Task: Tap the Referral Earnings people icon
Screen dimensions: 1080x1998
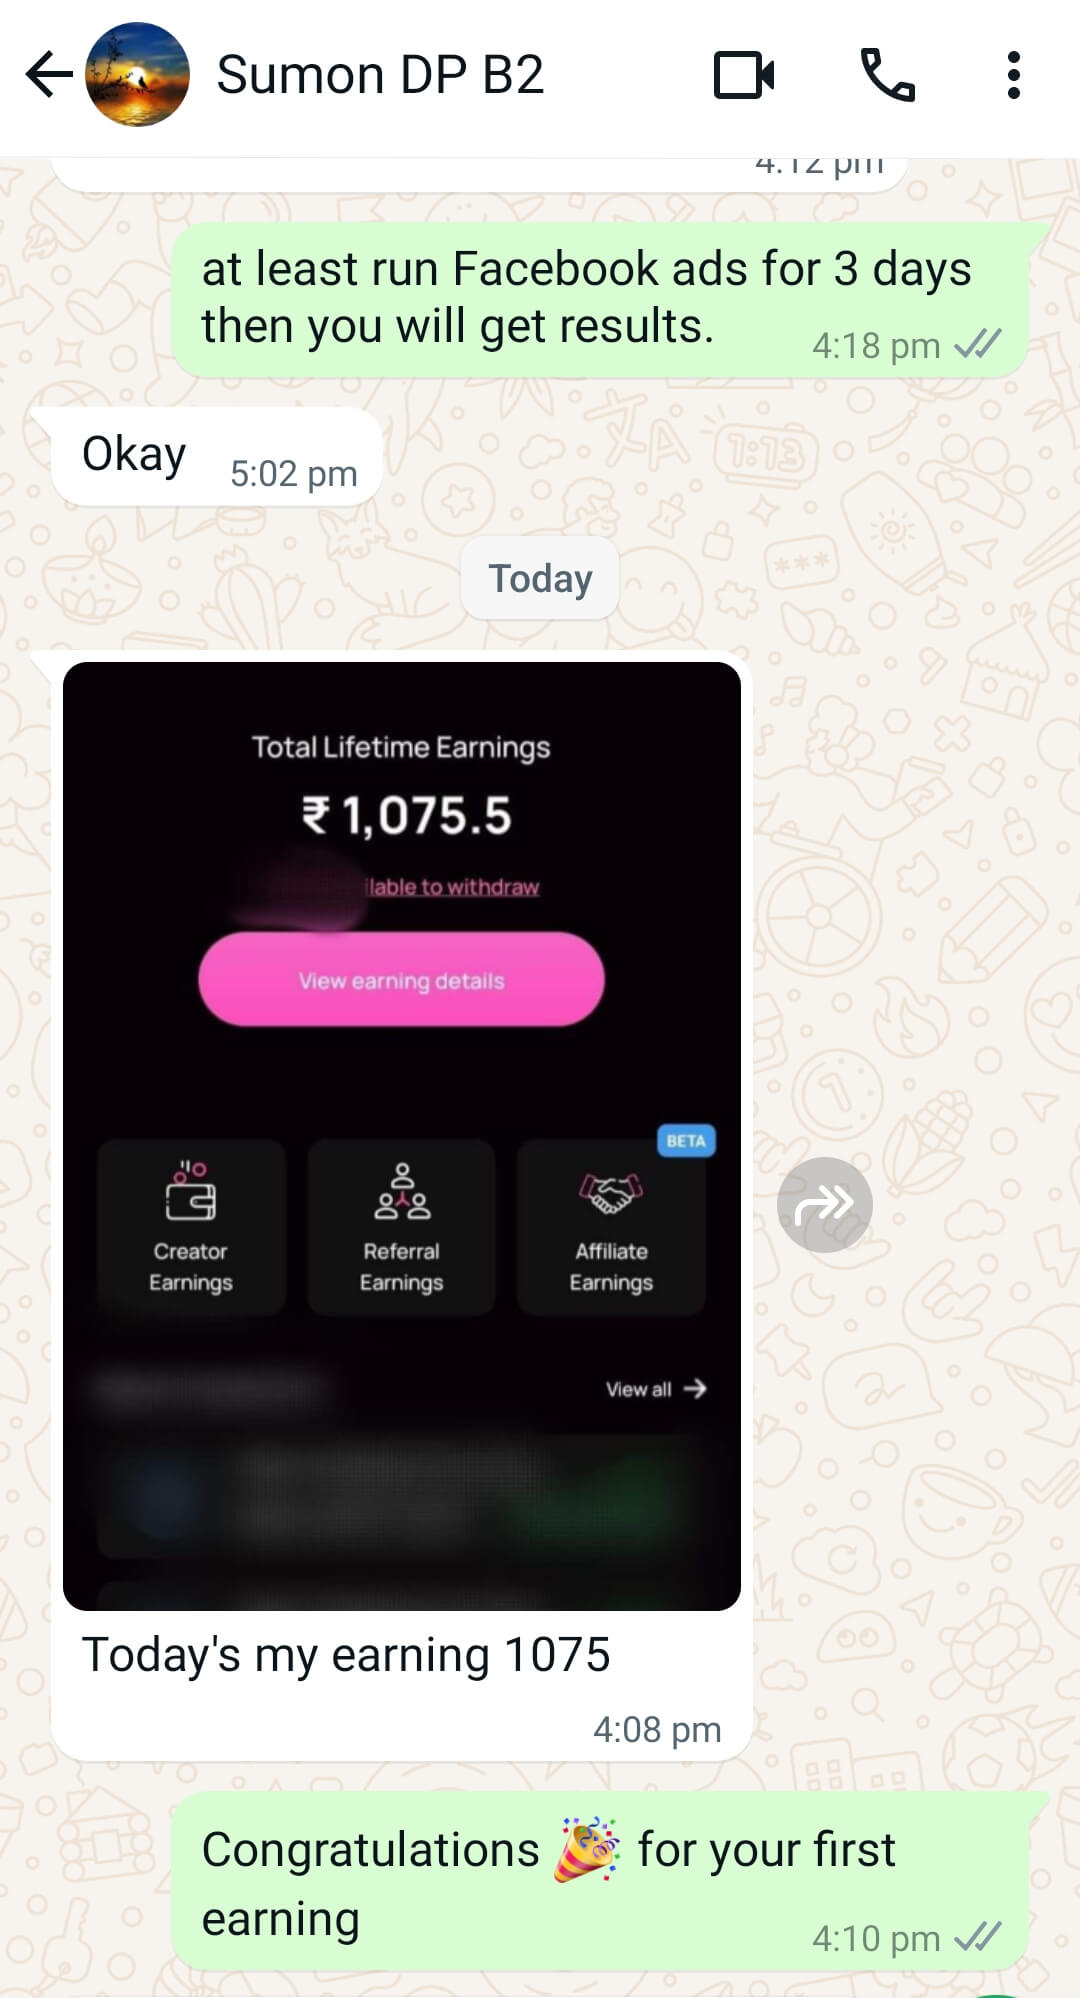Action: (x=402, y=1191)
